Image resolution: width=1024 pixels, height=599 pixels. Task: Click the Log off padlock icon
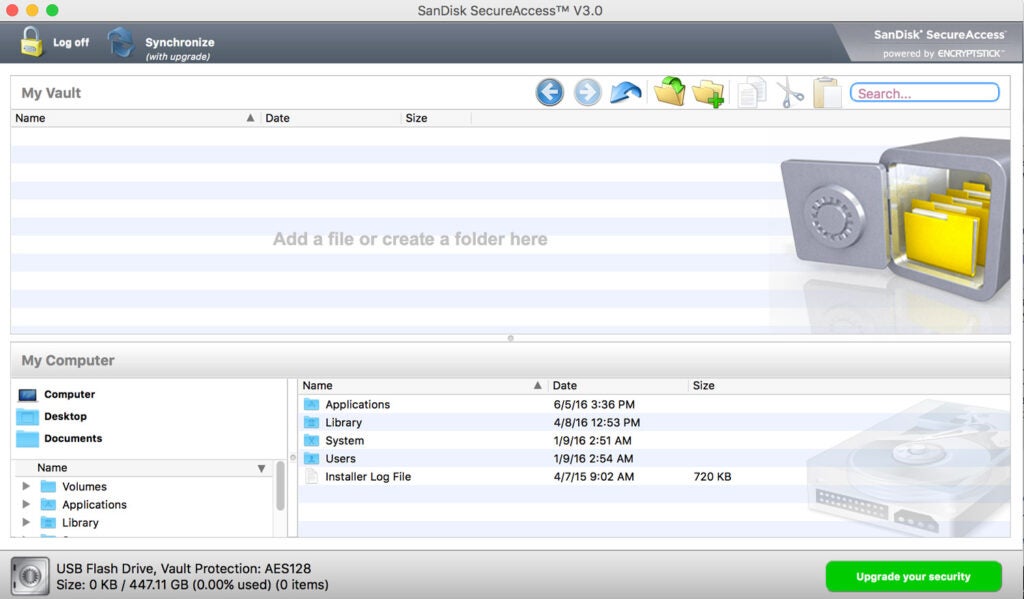click(31, 42)
